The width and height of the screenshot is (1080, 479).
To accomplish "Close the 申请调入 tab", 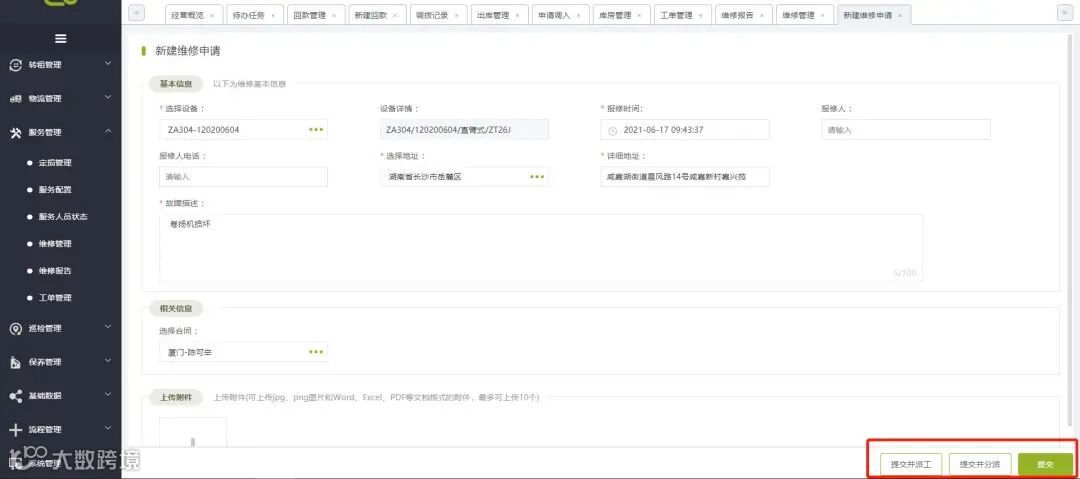I will [x=579, y=15].
